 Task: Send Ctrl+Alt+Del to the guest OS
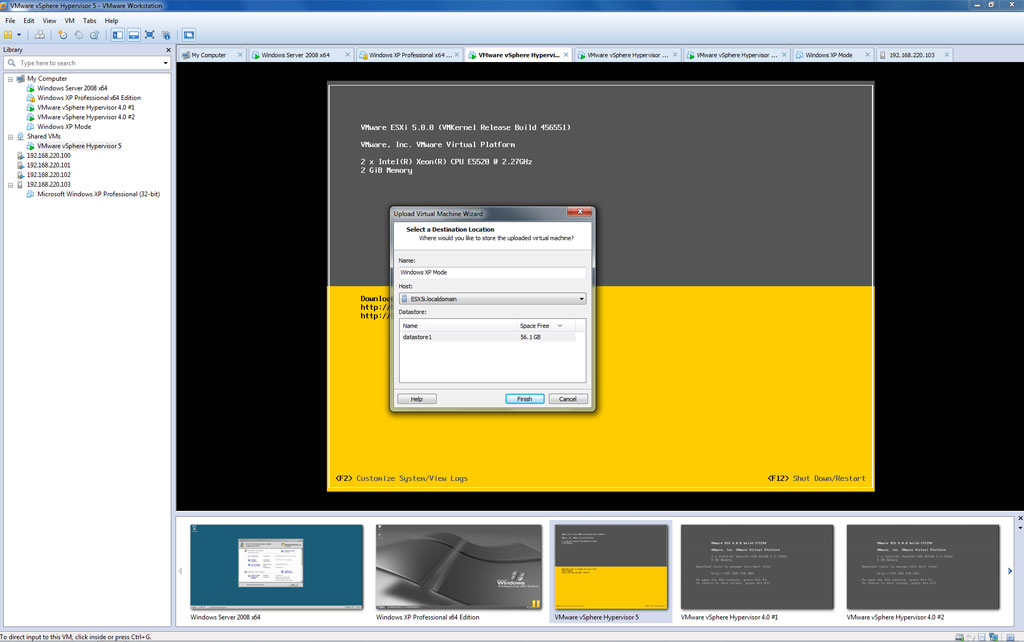pyautogui.click(x=40, y=33)
